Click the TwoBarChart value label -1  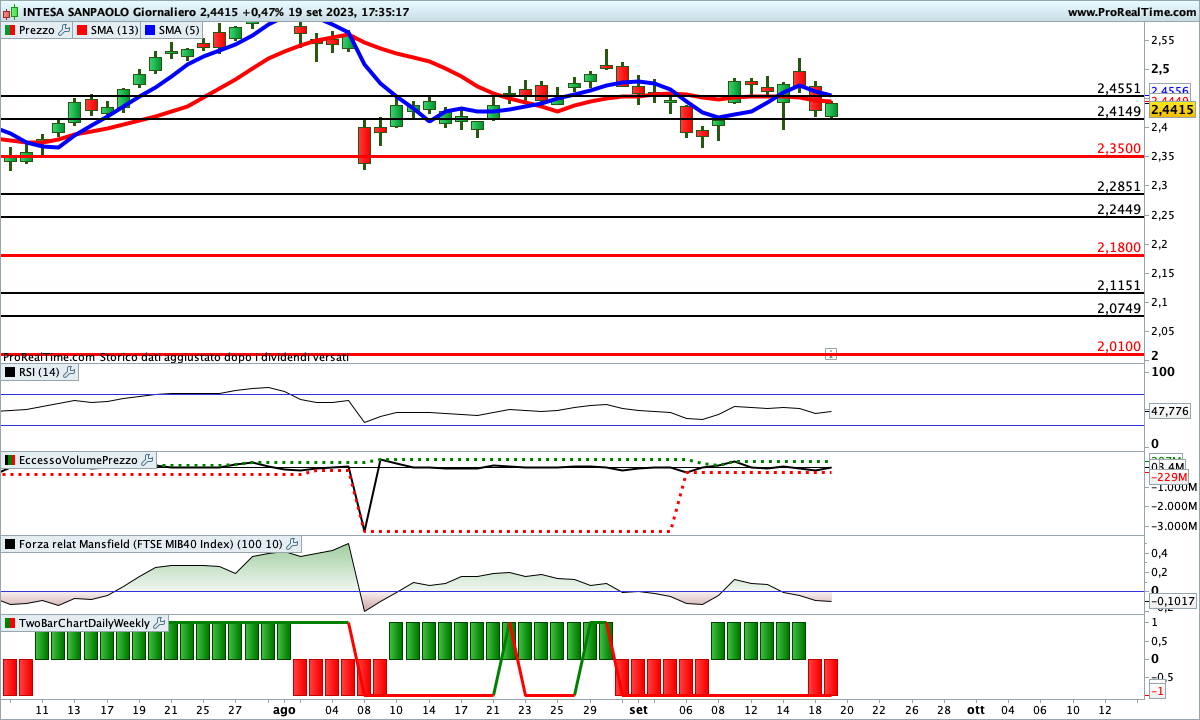[1158, 691]
